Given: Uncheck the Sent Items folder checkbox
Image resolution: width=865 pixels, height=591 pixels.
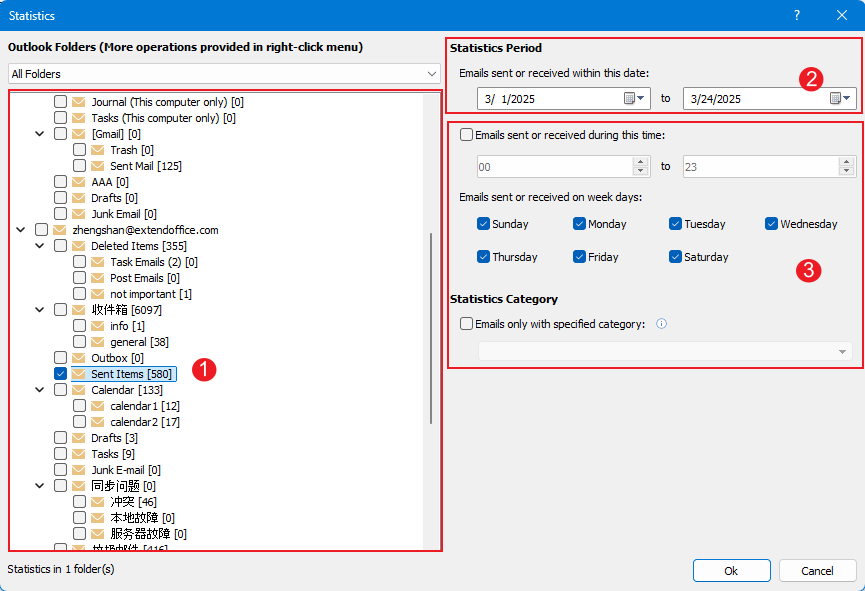Looking at the screenshot, I should point(61,374).
